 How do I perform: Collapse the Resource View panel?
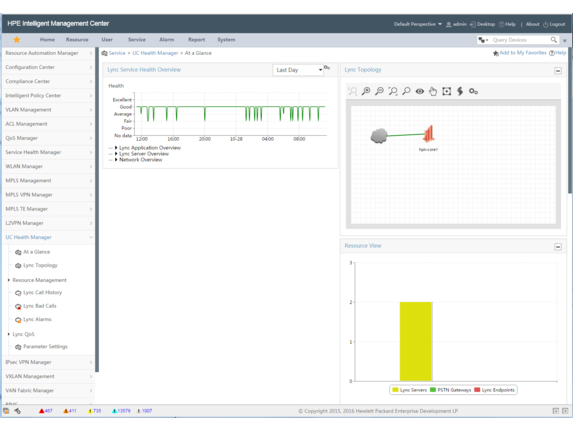pos(558,247)
